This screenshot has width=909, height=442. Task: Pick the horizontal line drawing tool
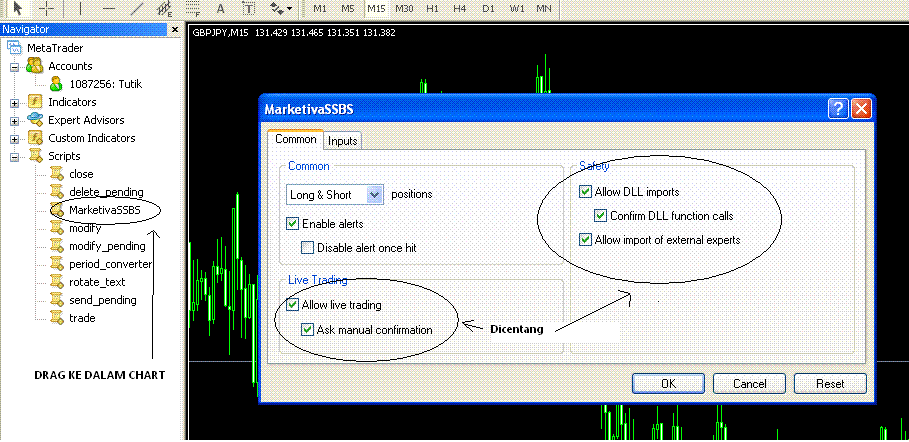108,8
